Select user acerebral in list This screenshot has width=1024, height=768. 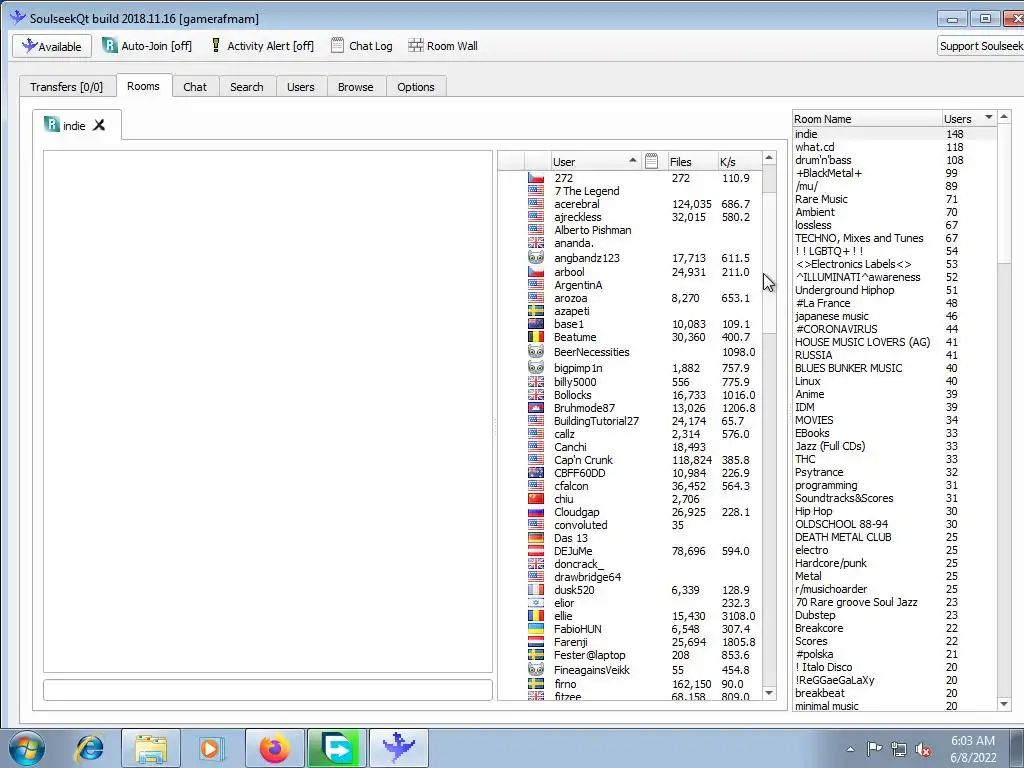(630, 204)
